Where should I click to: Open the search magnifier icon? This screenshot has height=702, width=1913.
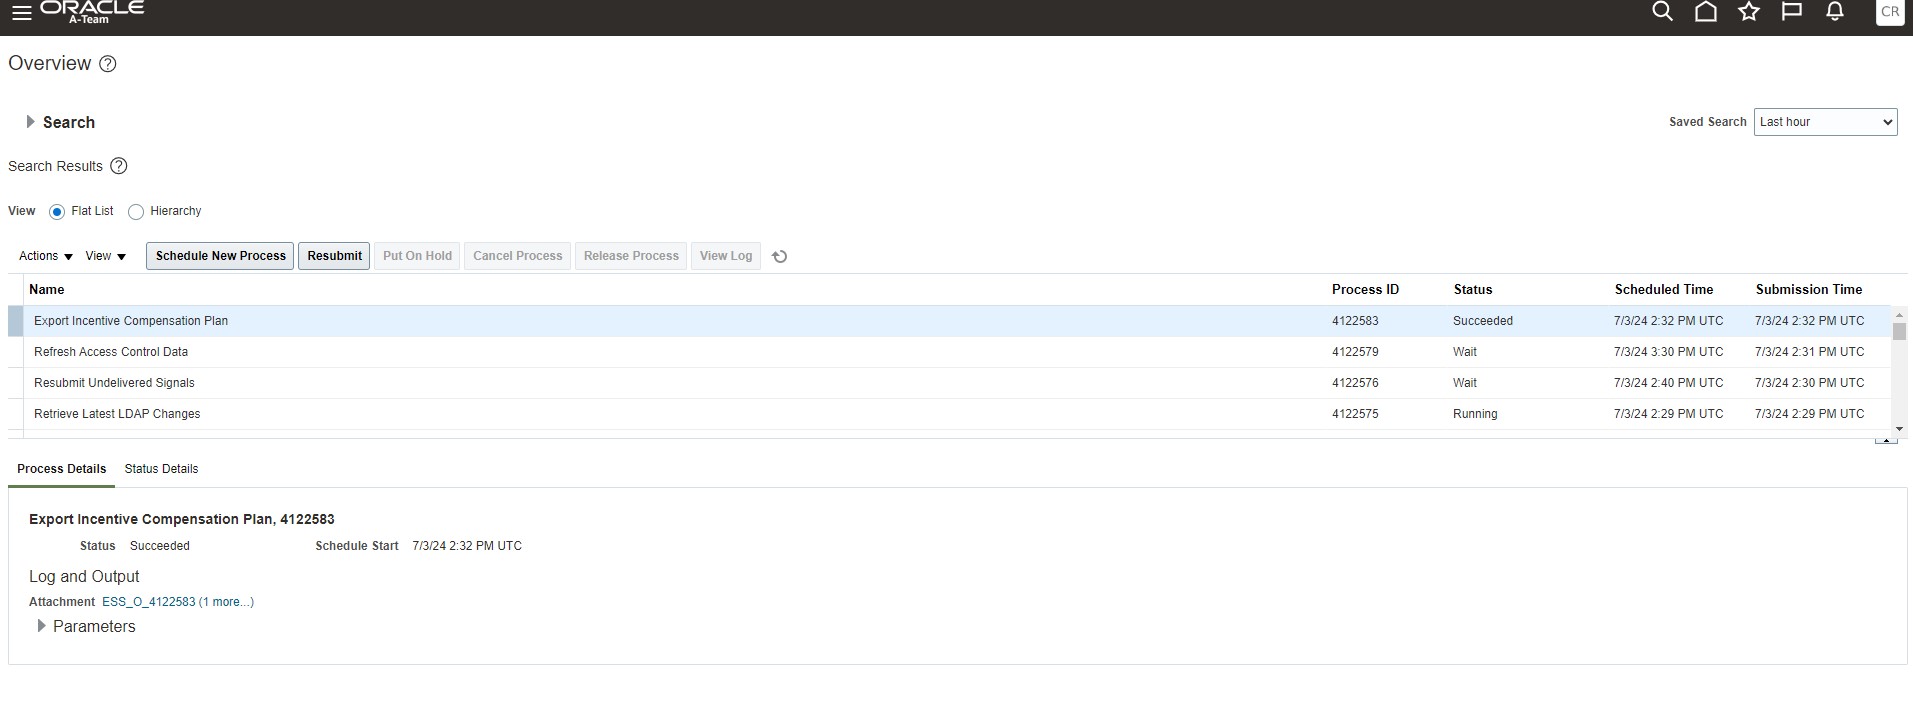click(1662, 11)
